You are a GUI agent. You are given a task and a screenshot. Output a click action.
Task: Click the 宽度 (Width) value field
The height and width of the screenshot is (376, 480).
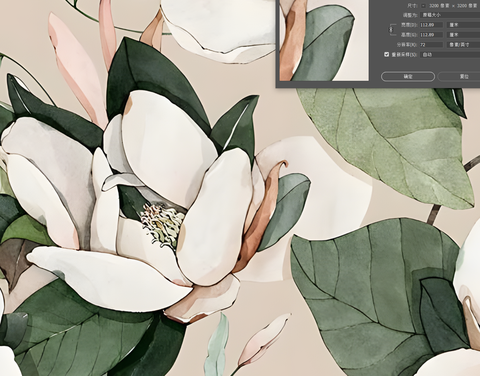[x=432, y=25]
